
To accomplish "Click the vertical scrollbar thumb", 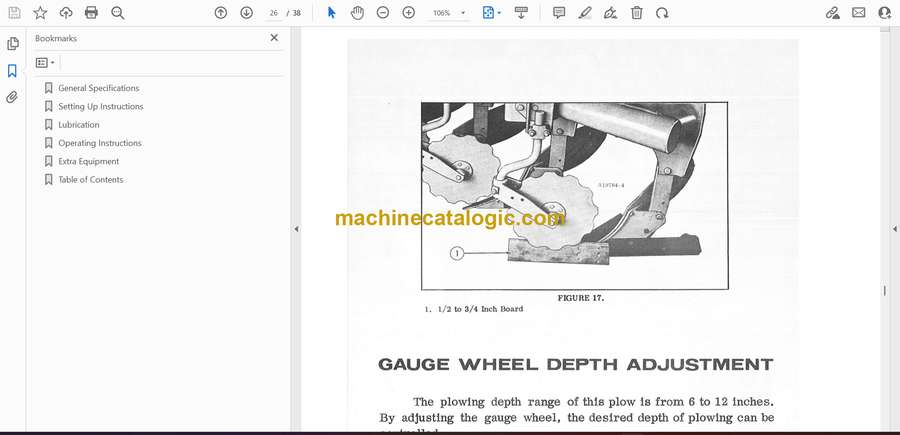I will coord(885,291).
